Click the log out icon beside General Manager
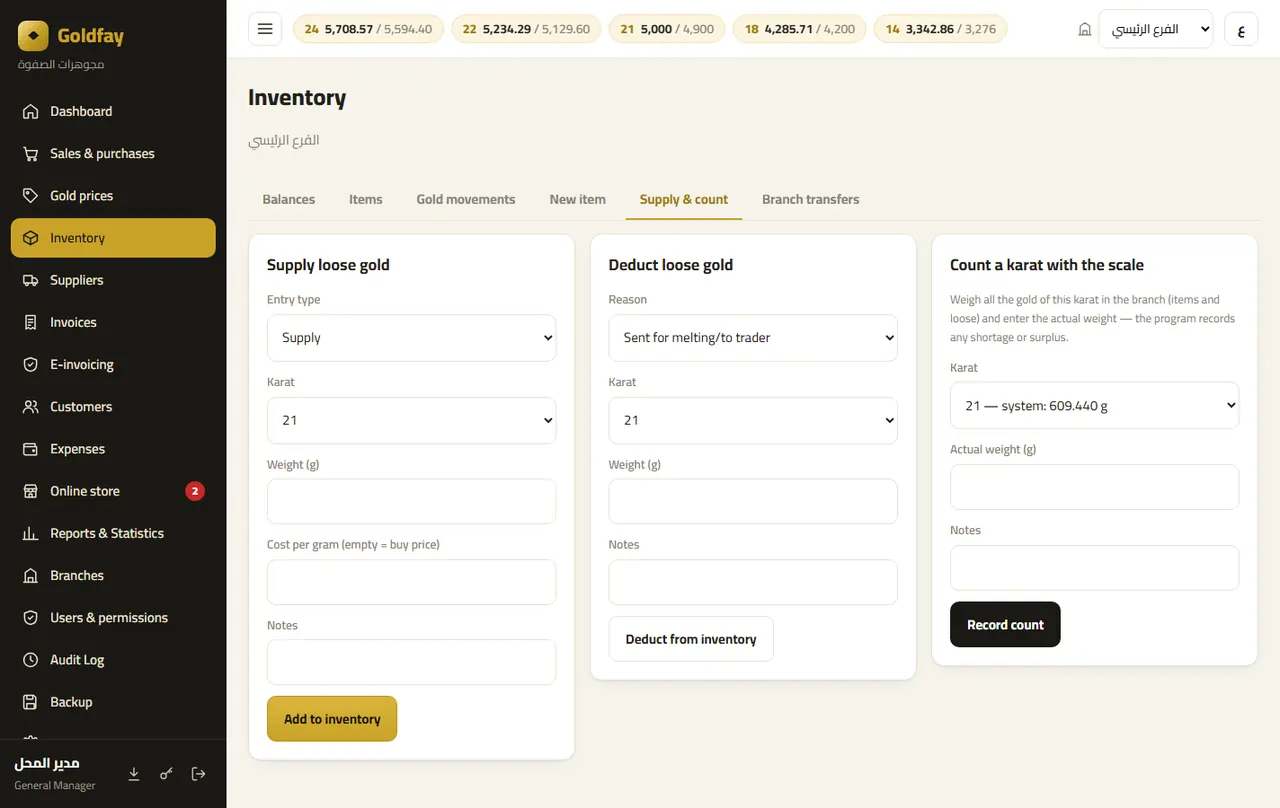Image resolution: width=1280 pixels, height=808 pixels. coord(198,773)
